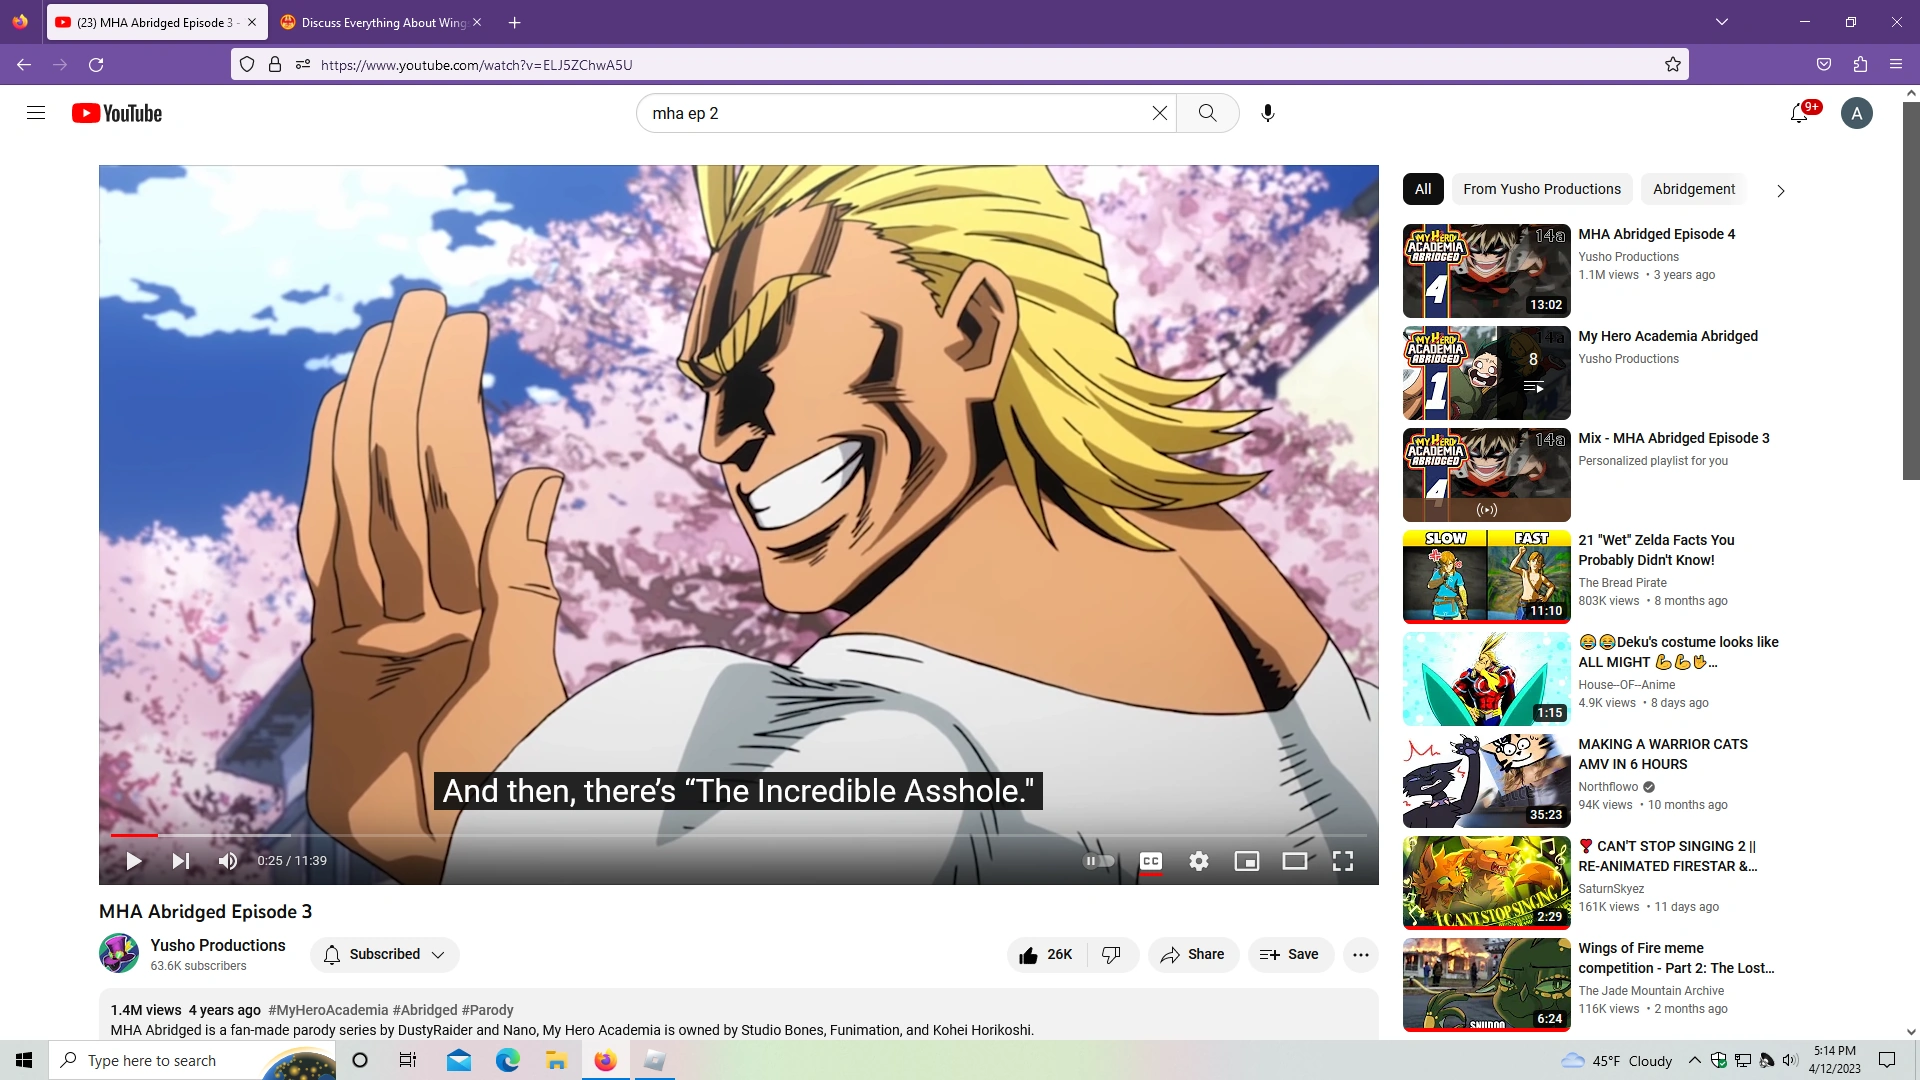
Task: Open the MHA Abridged Episode 4 thumbnail
Action: click(1486, 270)
